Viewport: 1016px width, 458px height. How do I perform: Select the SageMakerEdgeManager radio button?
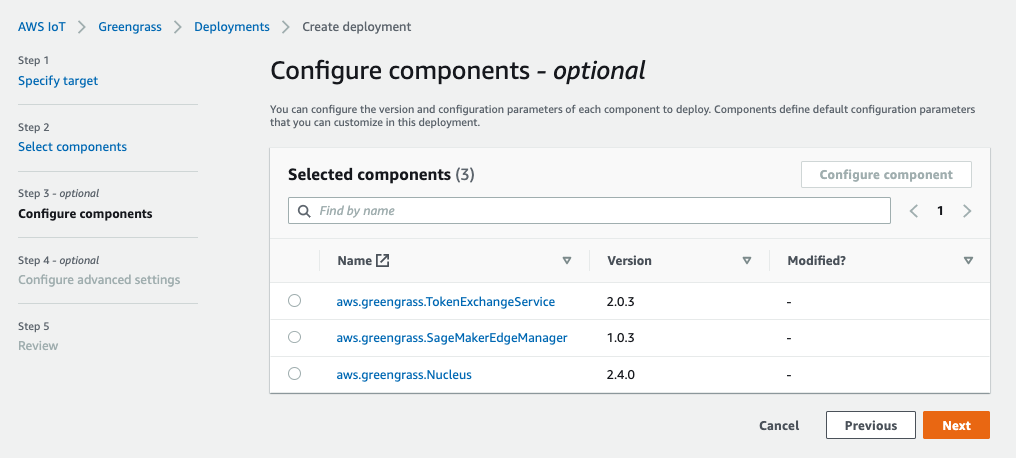tap(294, 337)
